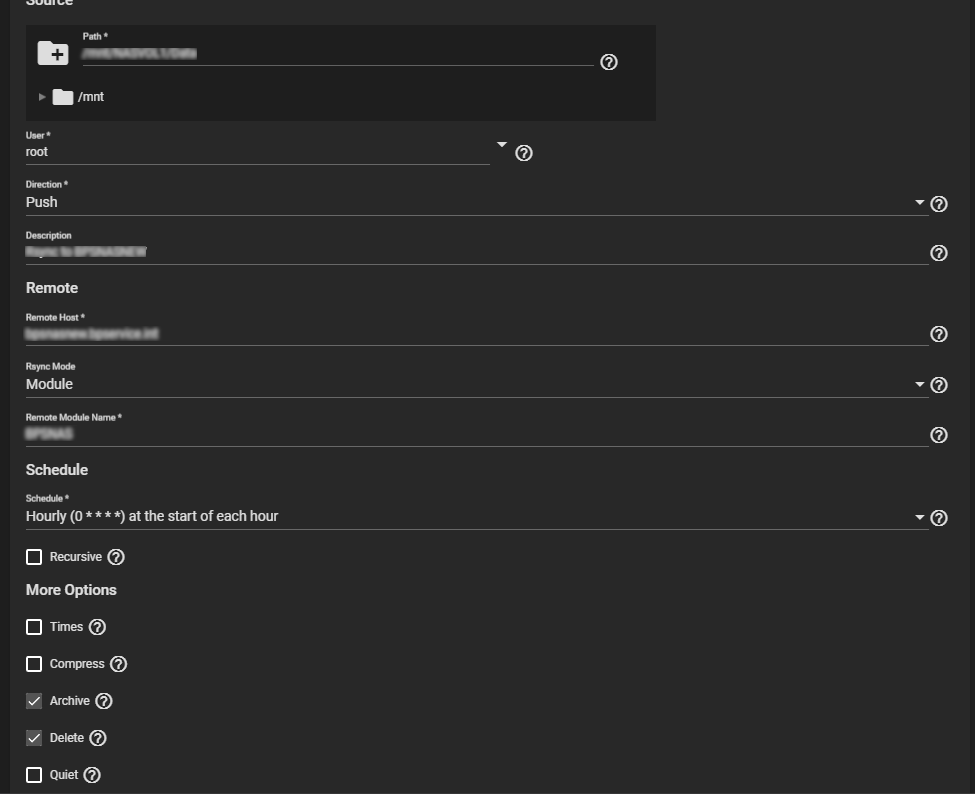975x794 pixels.
Task: Disable the Archive checkbox
Action: [x=34, y=701]
